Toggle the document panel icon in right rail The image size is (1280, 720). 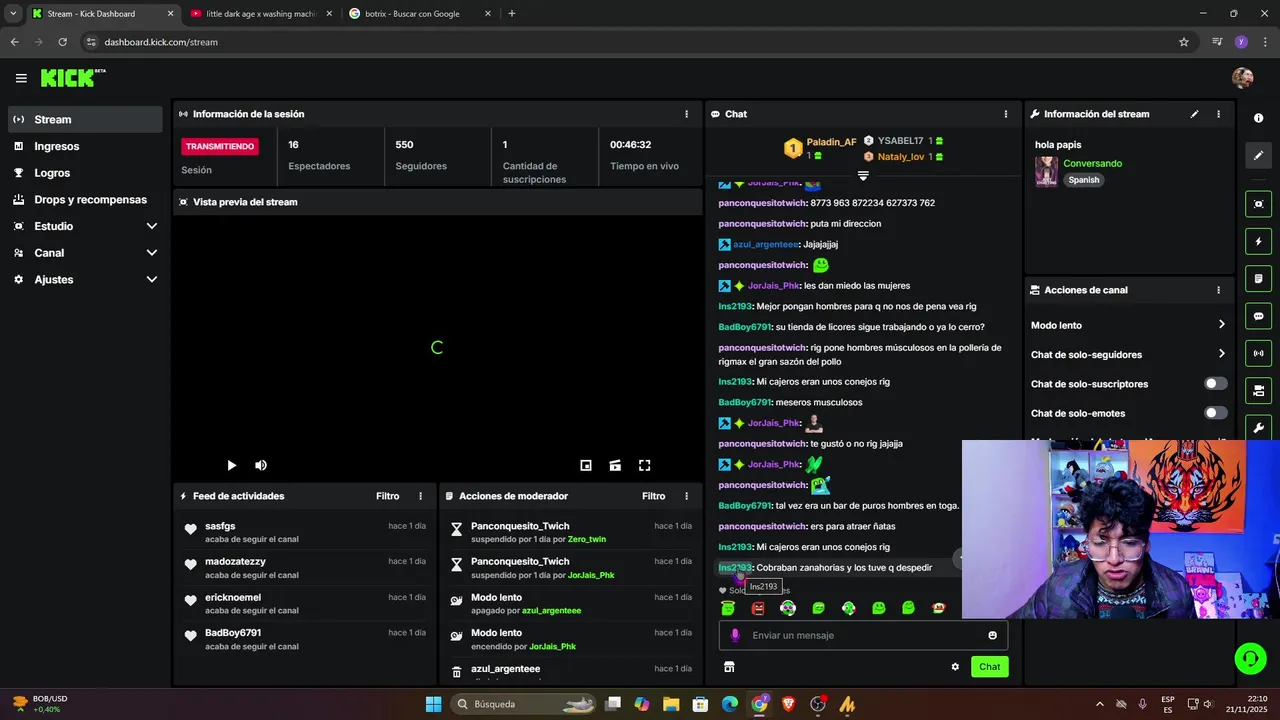coord(1258,278)
